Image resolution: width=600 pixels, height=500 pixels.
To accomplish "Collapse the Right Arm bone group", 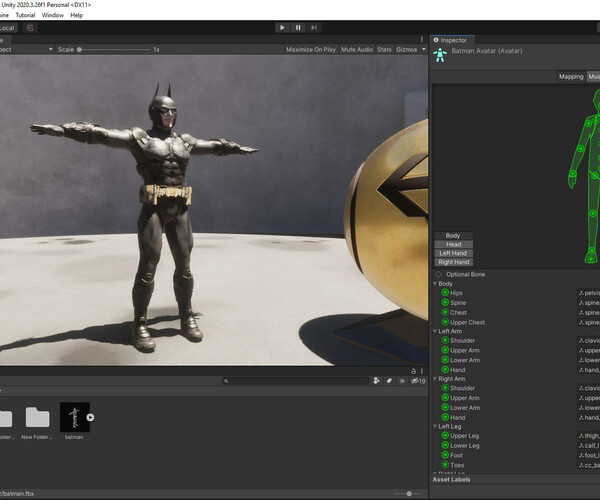I will pos(435,379).
